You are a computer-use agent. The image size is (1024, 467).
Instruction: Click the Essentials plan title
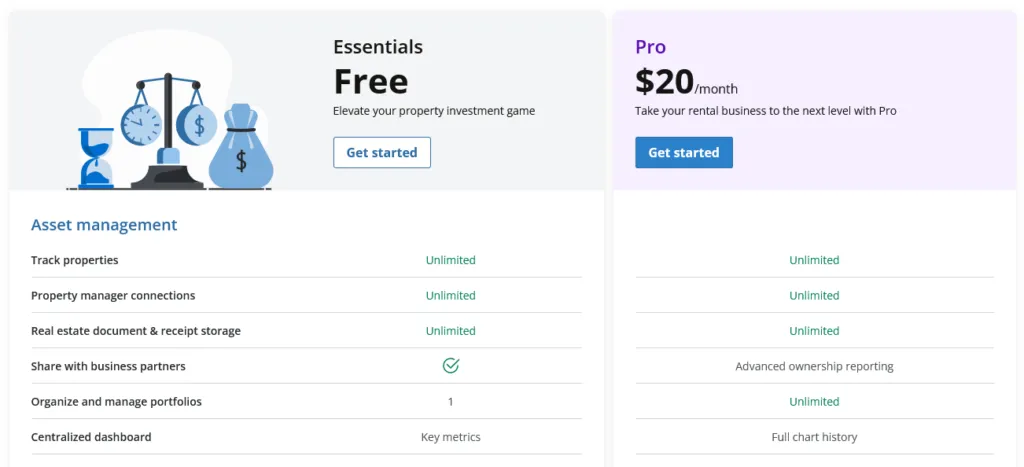pos(378,47)
